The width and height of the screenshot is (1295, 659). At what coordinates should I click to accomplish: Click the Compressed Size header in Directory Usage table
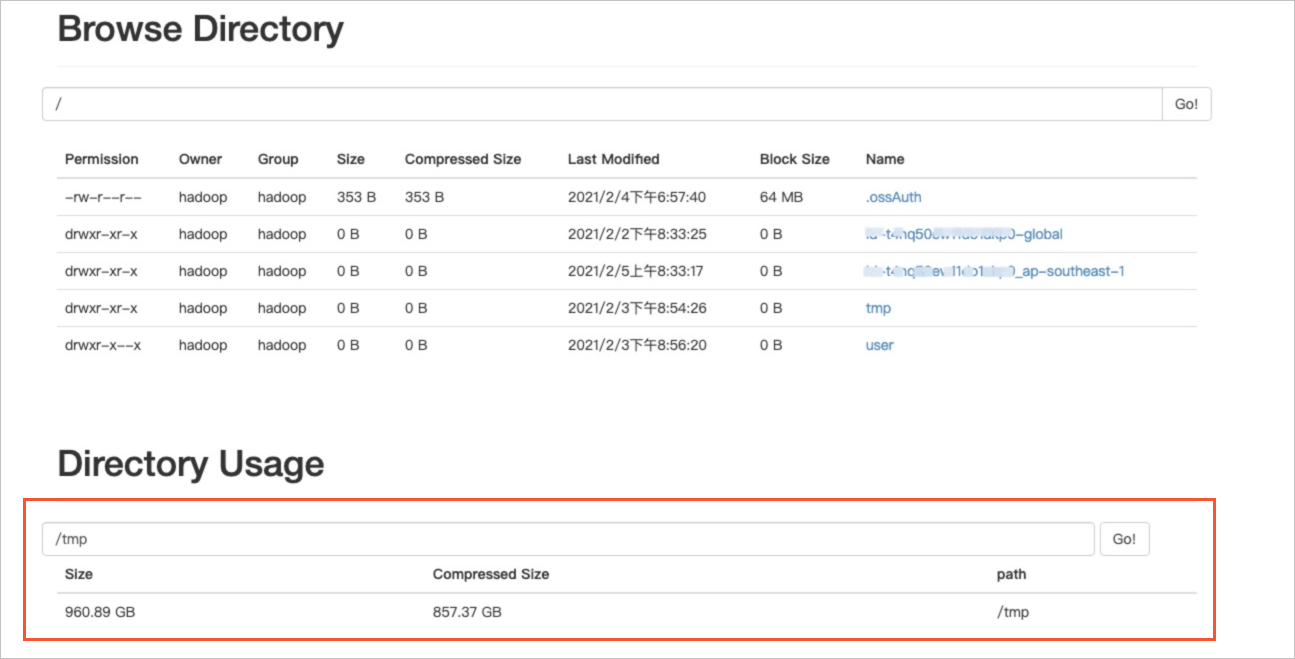(x=491, y=574)
